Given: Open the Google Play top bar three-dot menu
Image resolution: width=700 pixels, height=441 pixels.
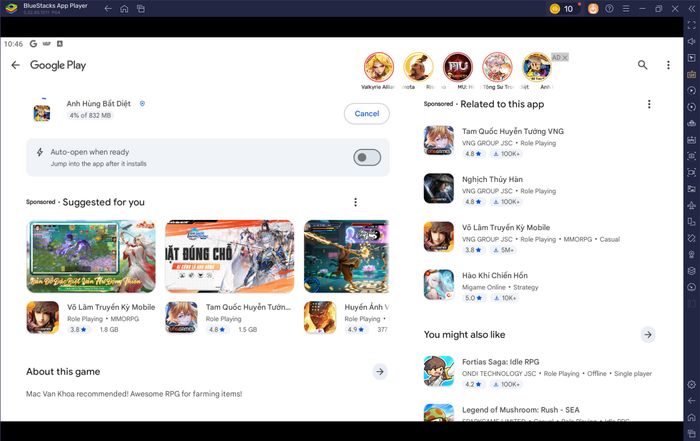Looking at the screenshot, I should [x=668, y=65].
